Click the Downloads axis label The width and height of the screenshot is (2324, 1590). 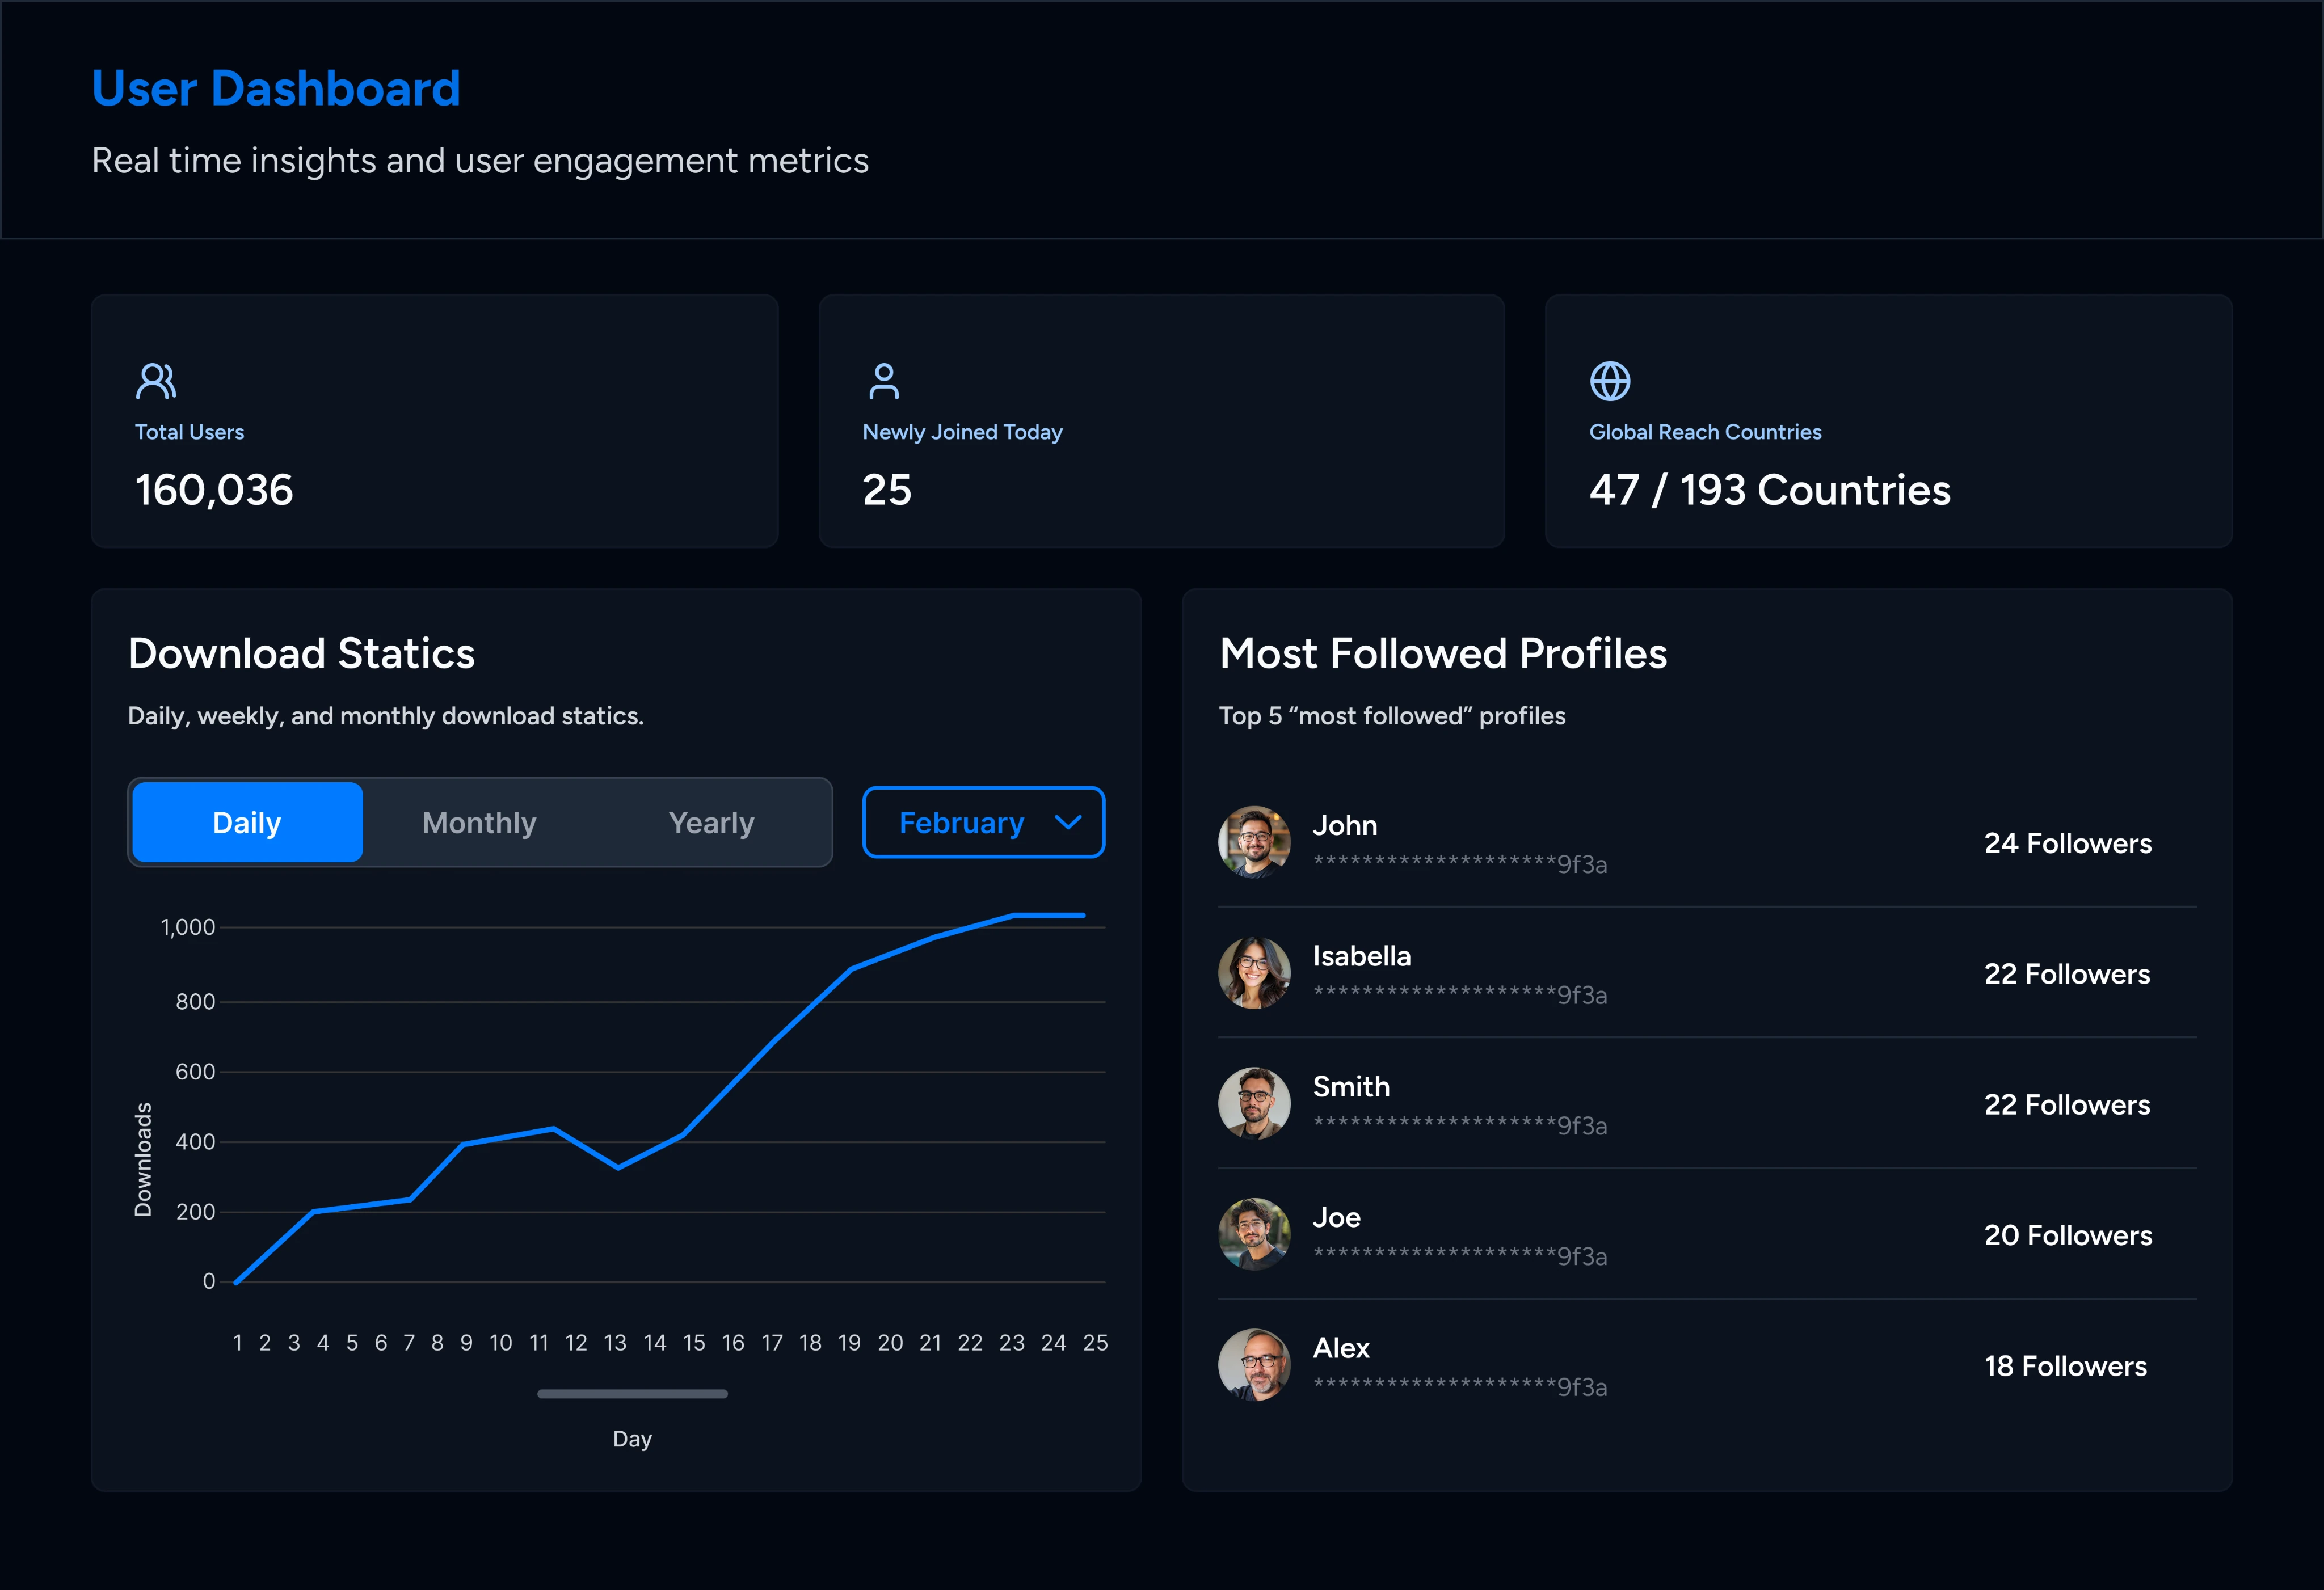(143, 1160)
